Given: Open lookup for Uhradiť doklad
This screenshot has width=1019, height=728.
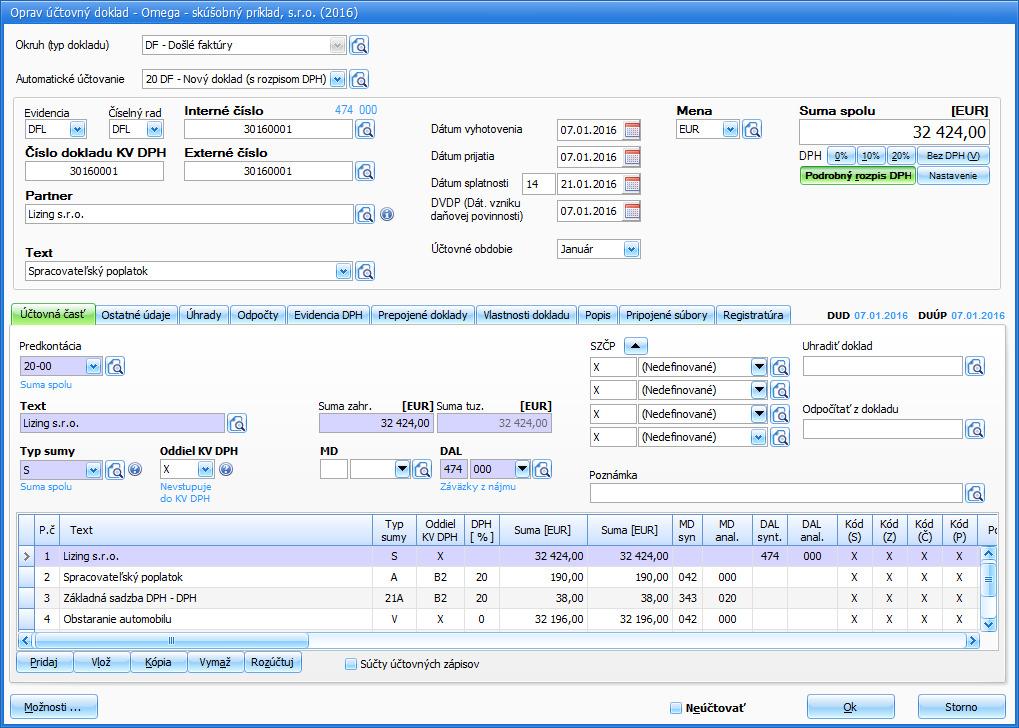Looking at the screenshot, I should (x=975, y=367).
